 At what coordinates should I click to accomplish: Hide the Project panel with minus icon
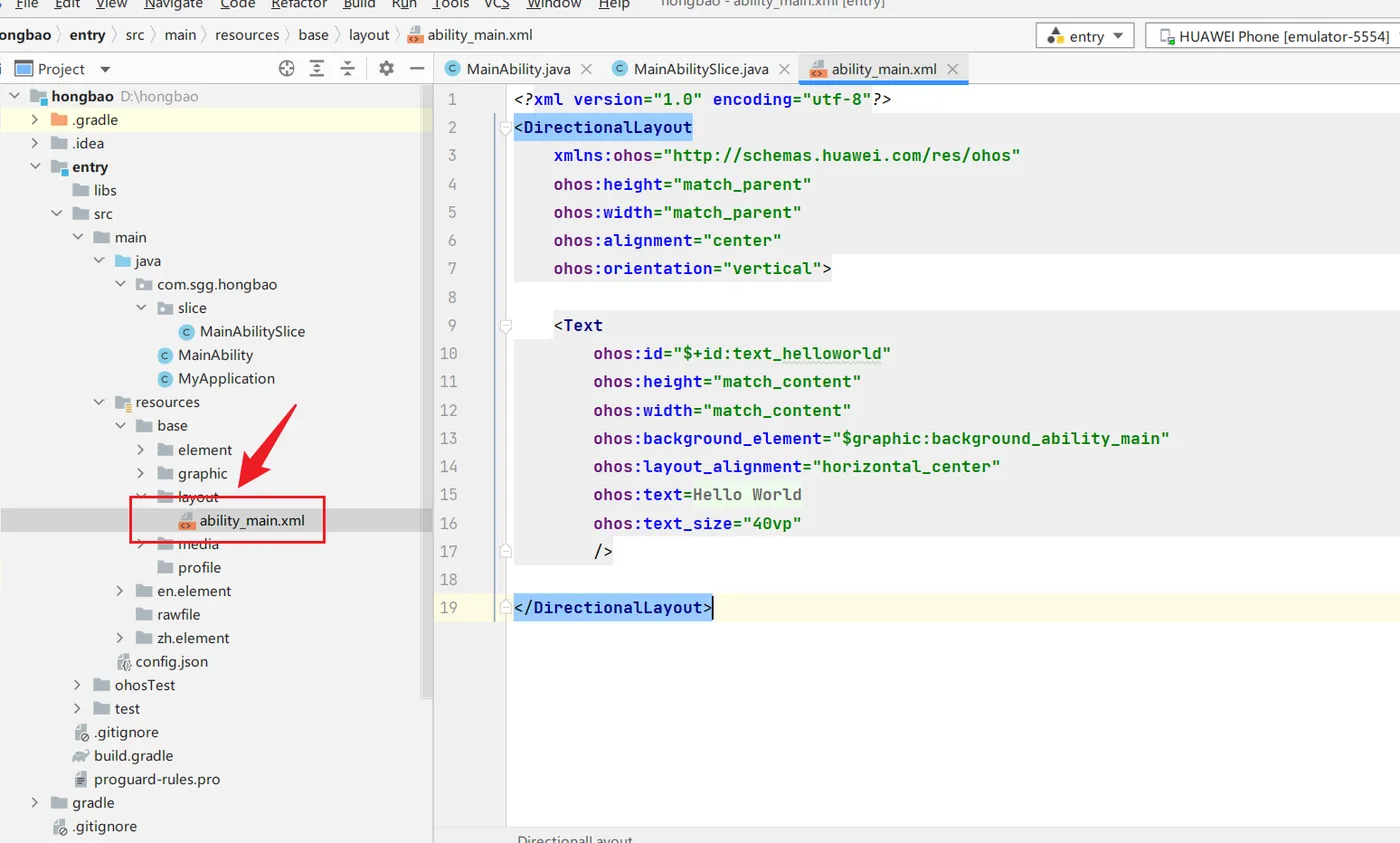pos(417,68)
